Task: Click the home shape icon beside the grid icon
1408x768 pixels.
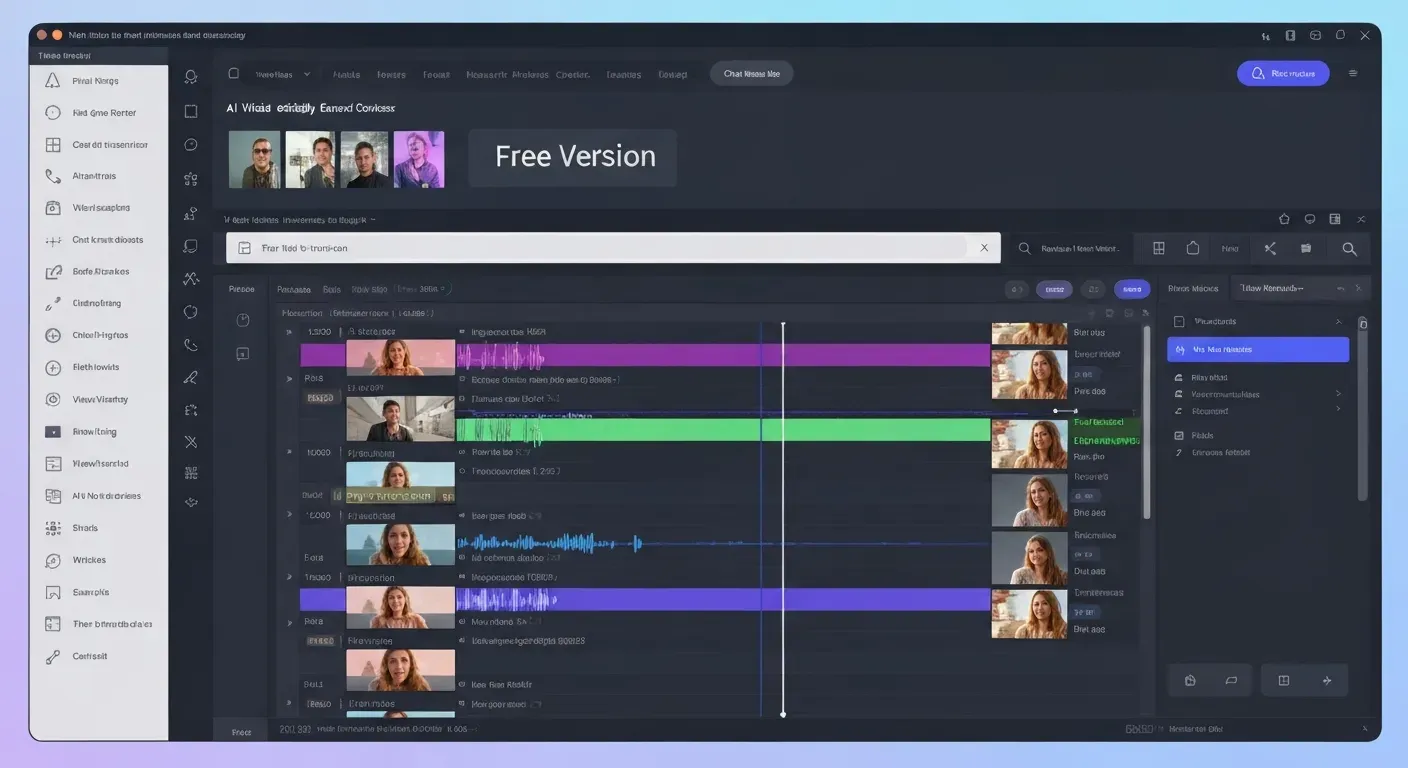Action: point(1193,248)
